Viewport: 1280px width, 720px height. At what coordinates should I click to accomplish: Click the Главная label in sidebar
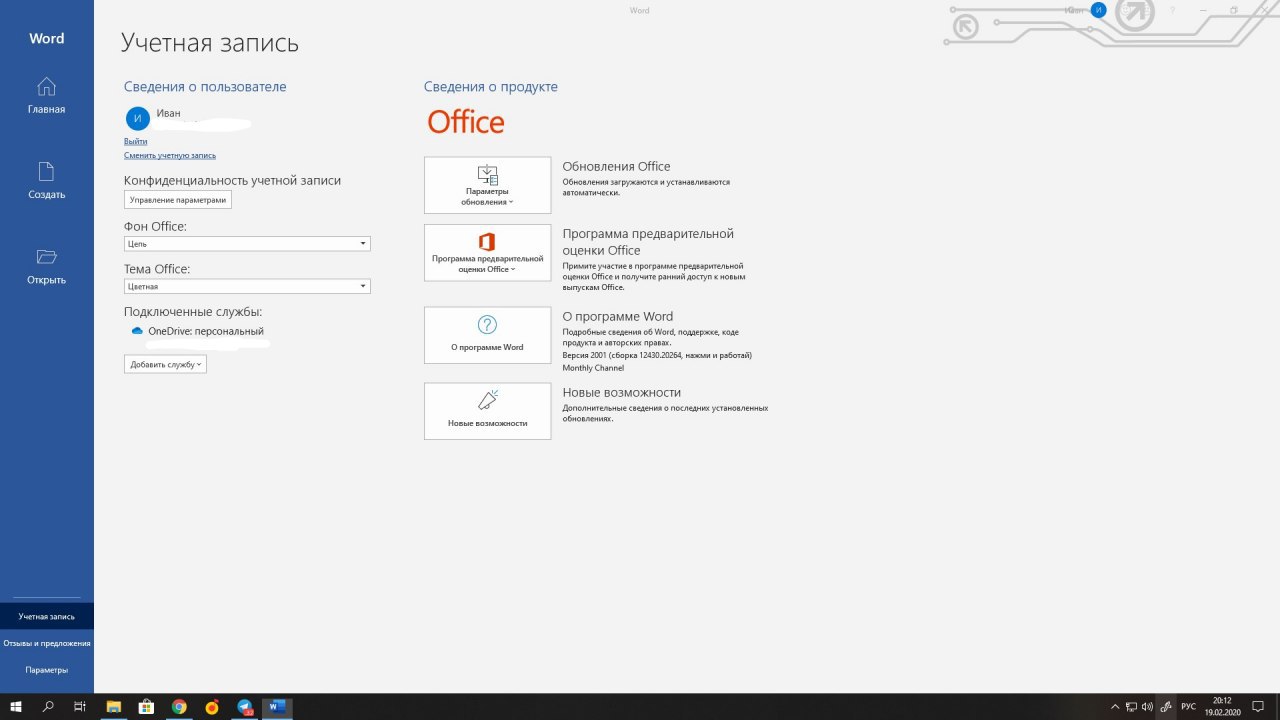click(x=46, y=109)
